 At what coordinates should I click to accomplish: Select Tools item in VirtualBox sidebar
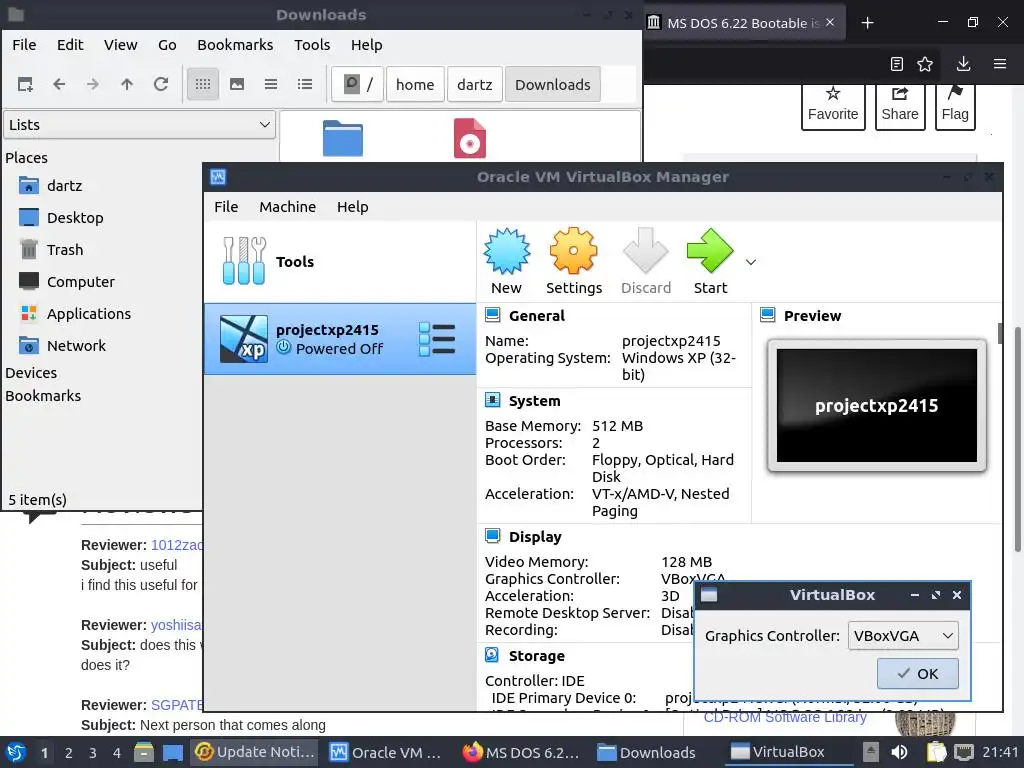(340, 262)
